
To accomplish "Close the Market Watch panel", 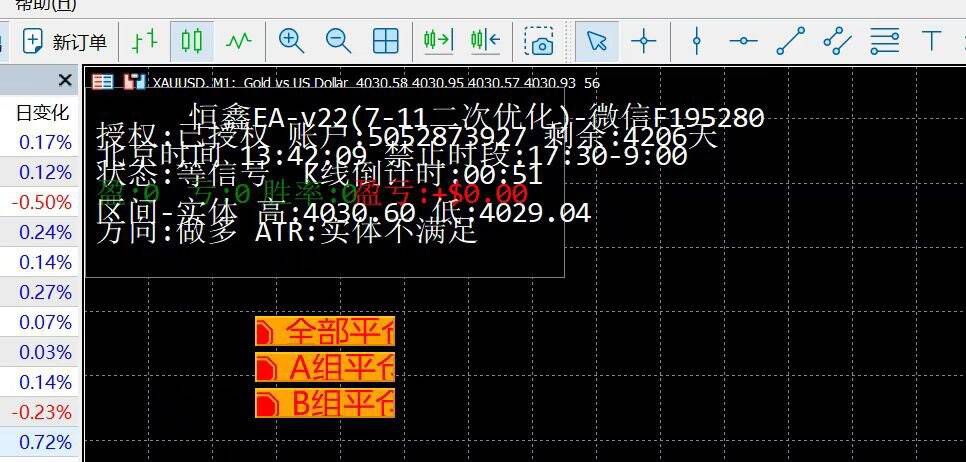I will click(x=65, y=80).
